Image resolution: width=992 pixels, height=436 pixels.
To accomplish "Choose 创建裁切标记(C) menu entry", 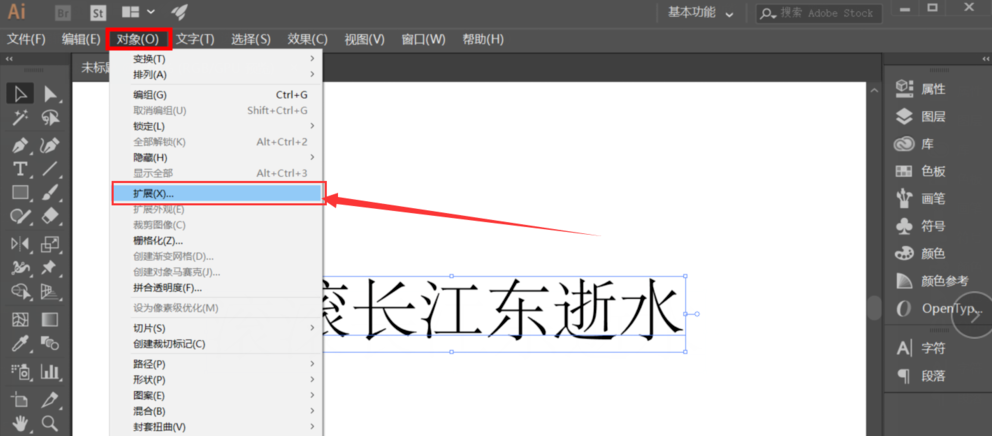I will [217, 344].
